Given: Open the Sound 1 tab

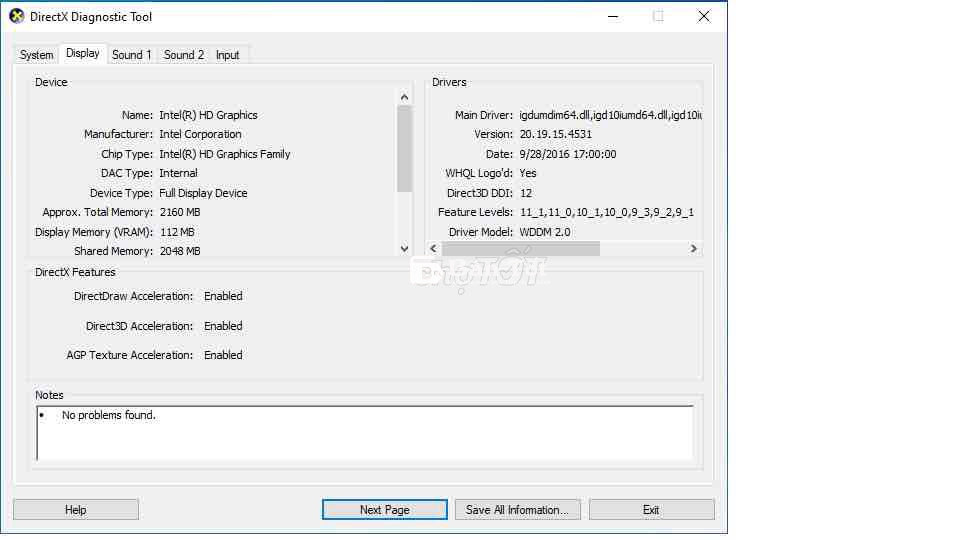Looking at the screenshot, I should pyautogui.click(x=131, y=55).
